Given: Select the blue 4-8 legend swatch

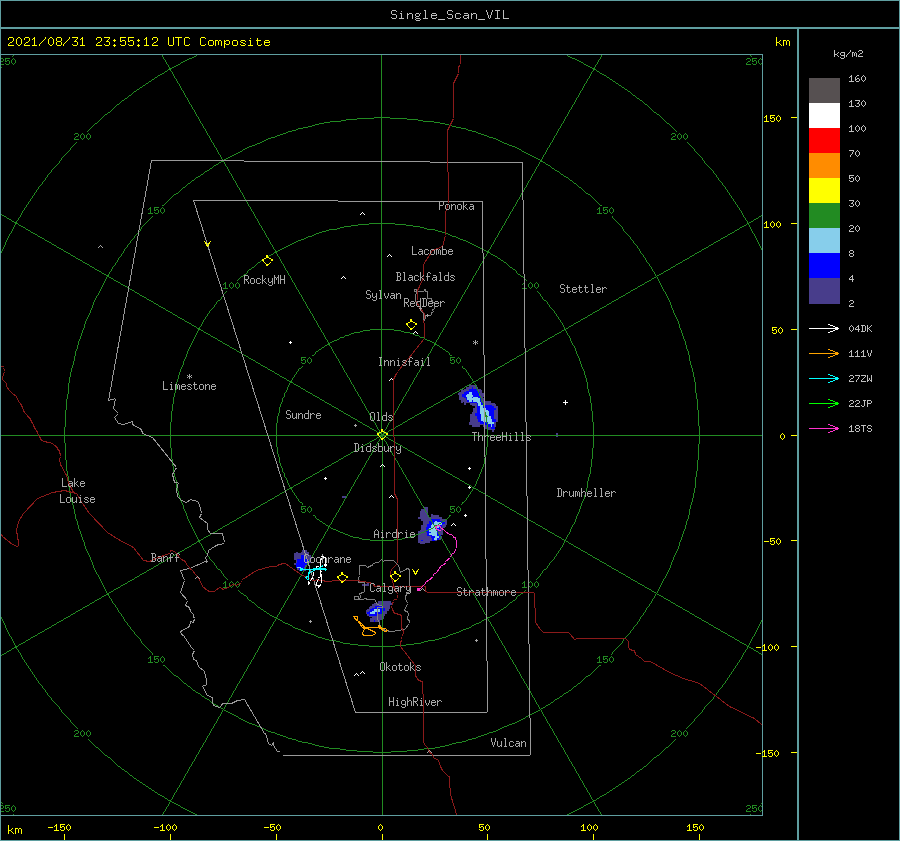Looking at the screenshot, I should pyautogui.click(x=824, y=265).
